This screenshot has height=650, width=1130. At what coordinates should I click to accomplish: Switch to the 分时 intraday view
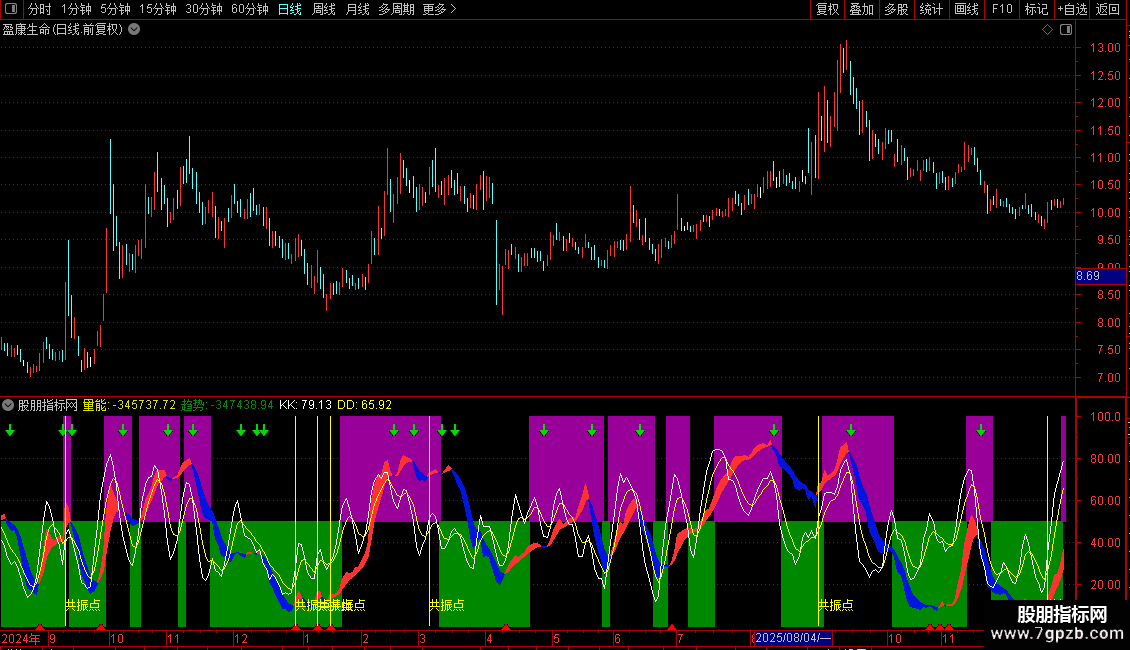click(x=40, y=9)
